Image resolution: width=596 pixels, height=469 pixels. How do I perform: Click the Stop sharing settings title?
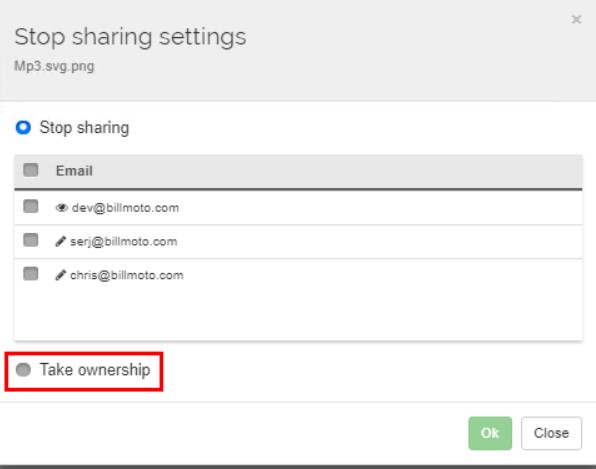[x=130, y=37]
